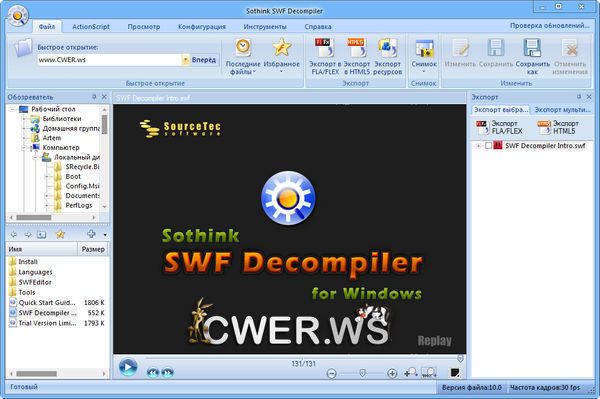Screen dimensions: 600x399
Task: Open the ActionScript ribbon tab
Action: click(x=91, y=26)
